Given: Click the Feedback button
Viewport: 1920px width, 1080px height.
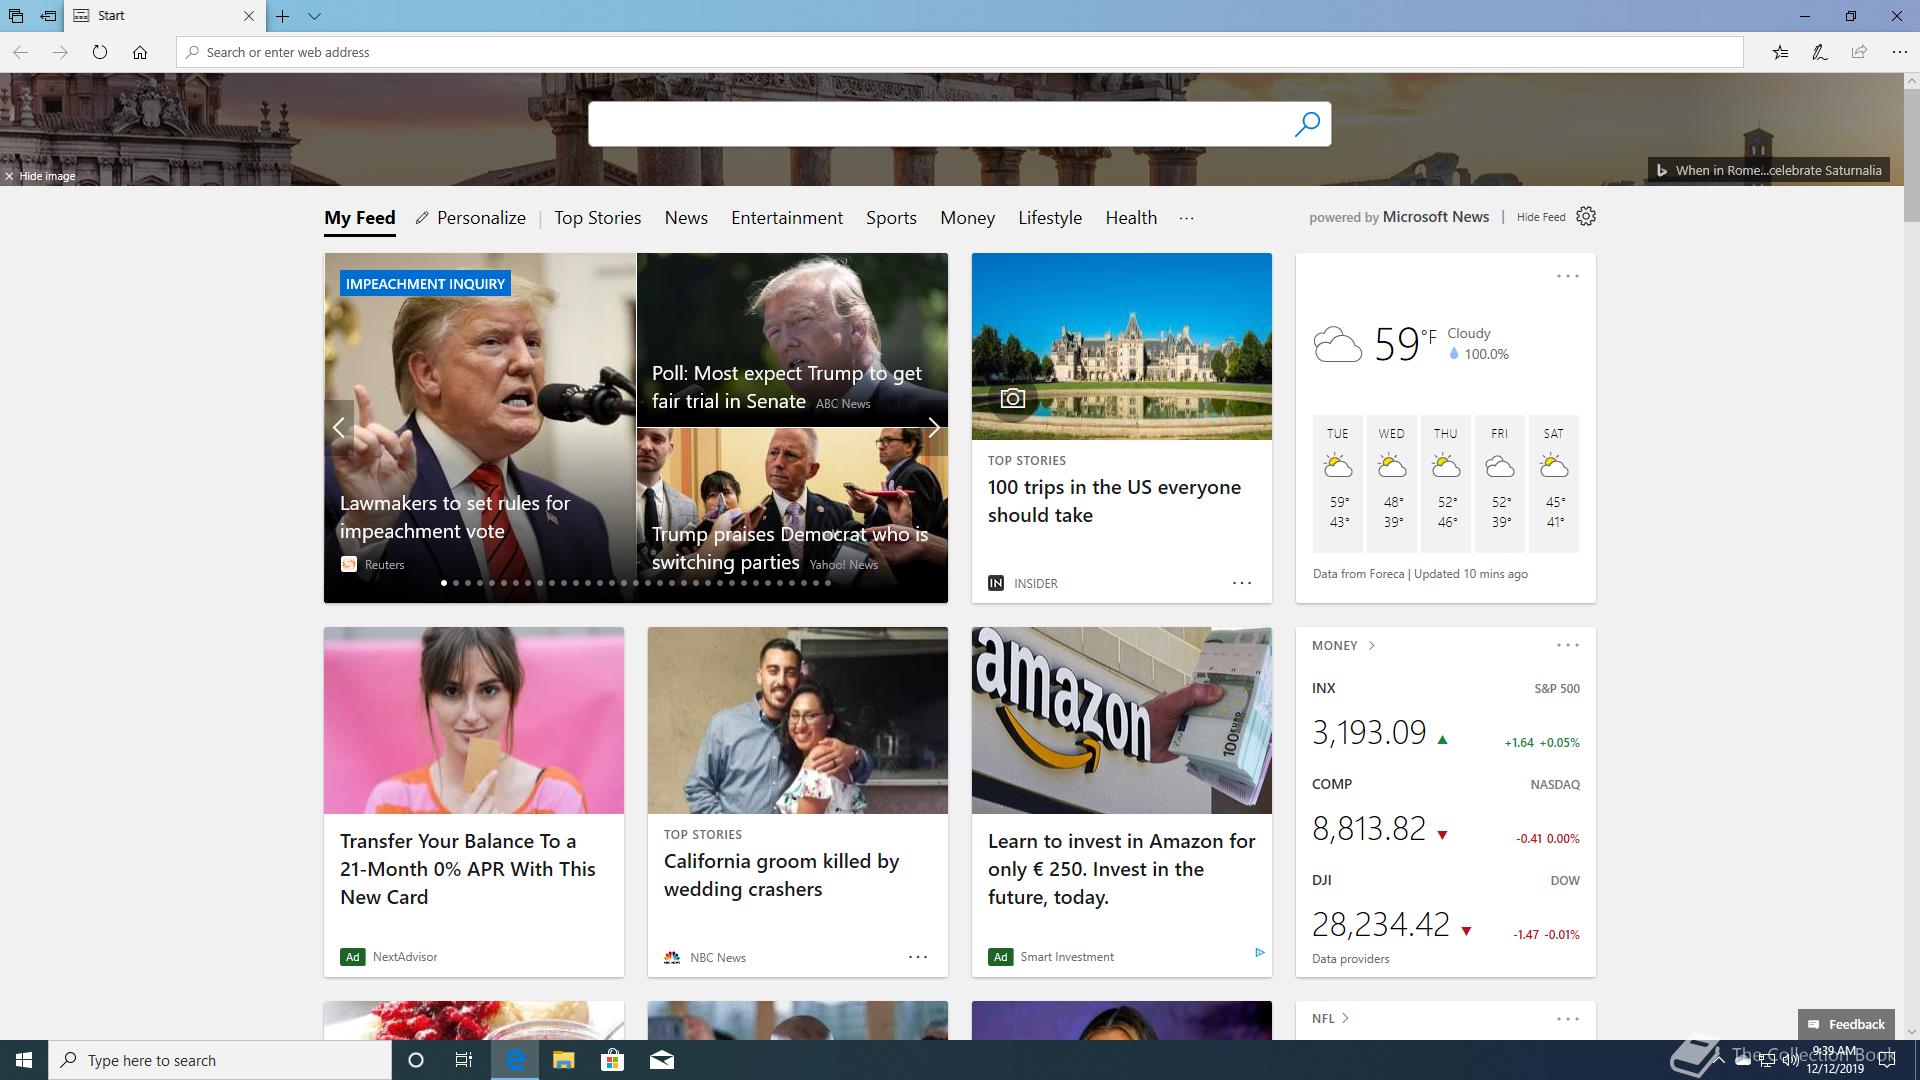Looking at the screenshot, I should tap(1846, 1024).
